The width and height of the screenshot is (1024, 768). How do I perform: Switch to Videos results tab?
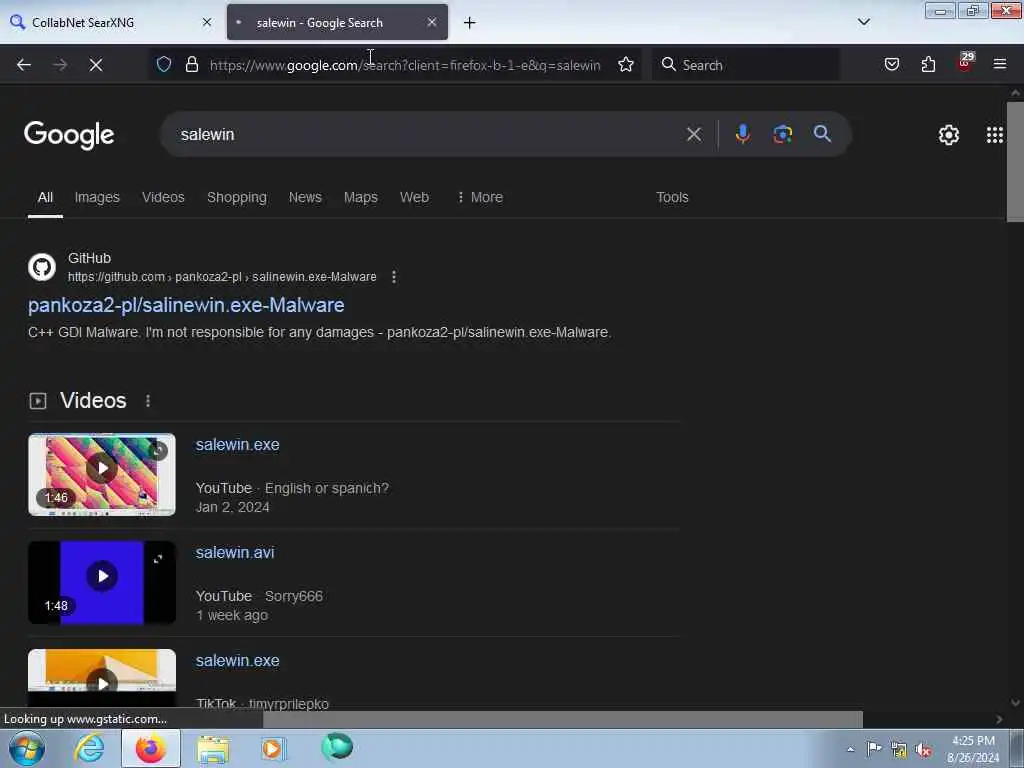pyautogui.click(x=163, y=197)
